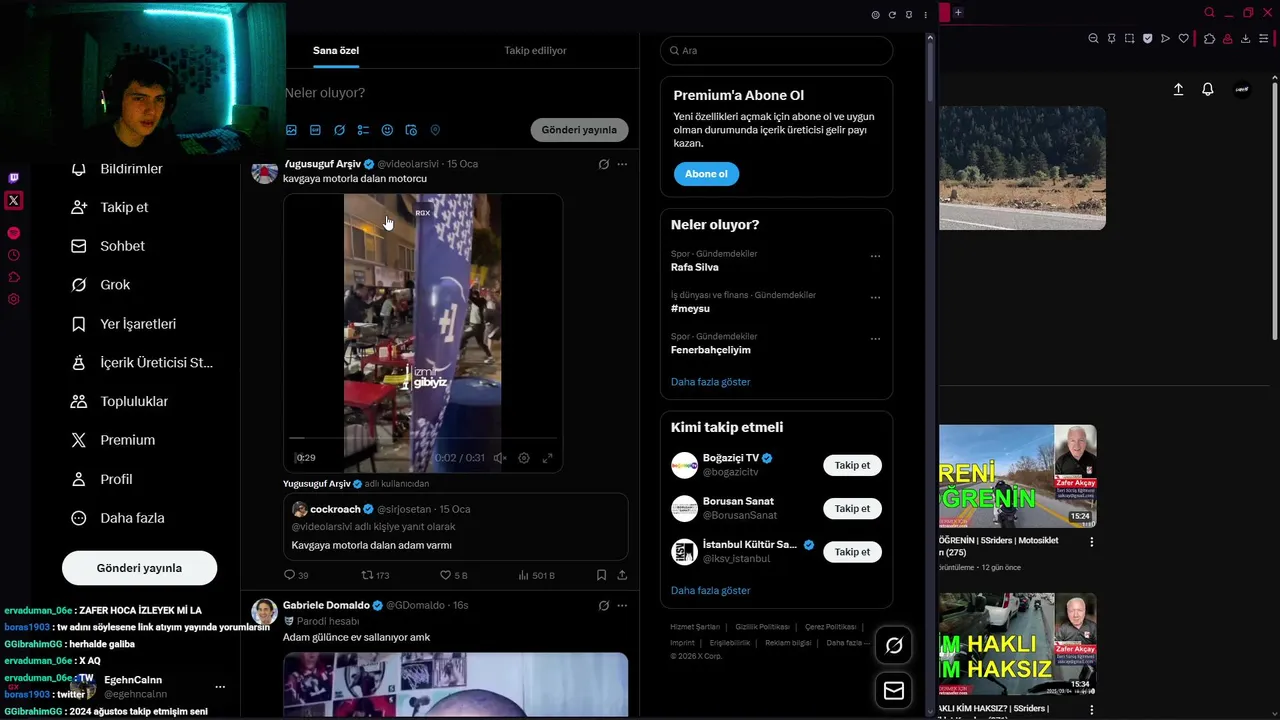Click the video progress bar
This screenshot has width=1280, height=720.
click(x=423, y=438)
